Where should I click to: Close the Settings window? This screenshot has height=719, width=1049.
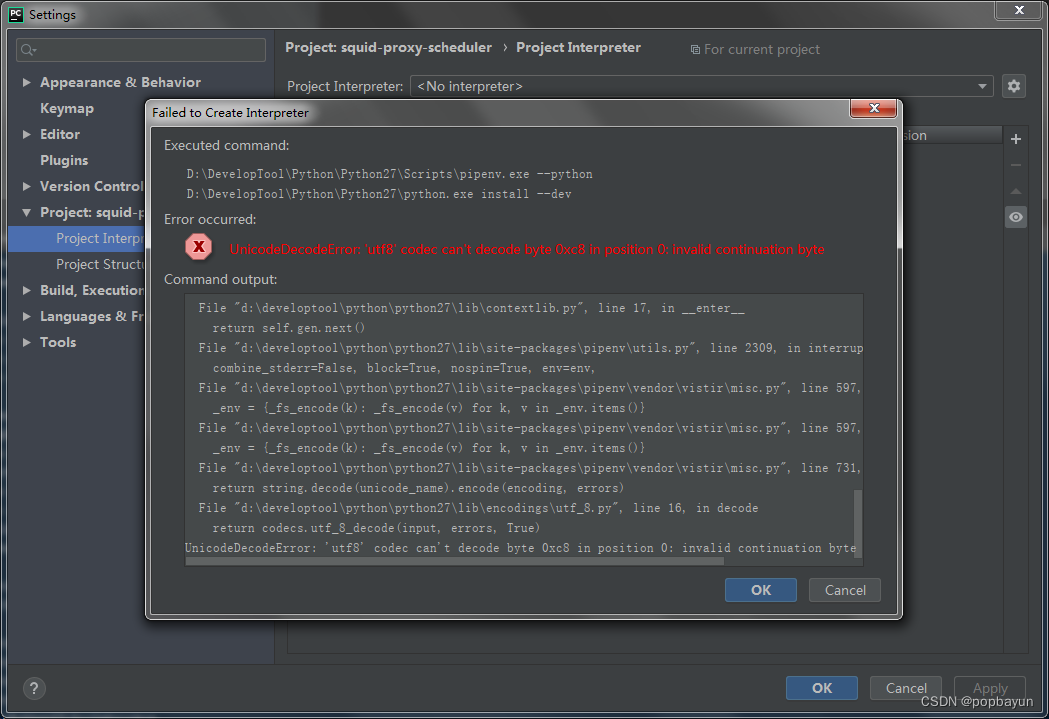[x=1018, y=10]
